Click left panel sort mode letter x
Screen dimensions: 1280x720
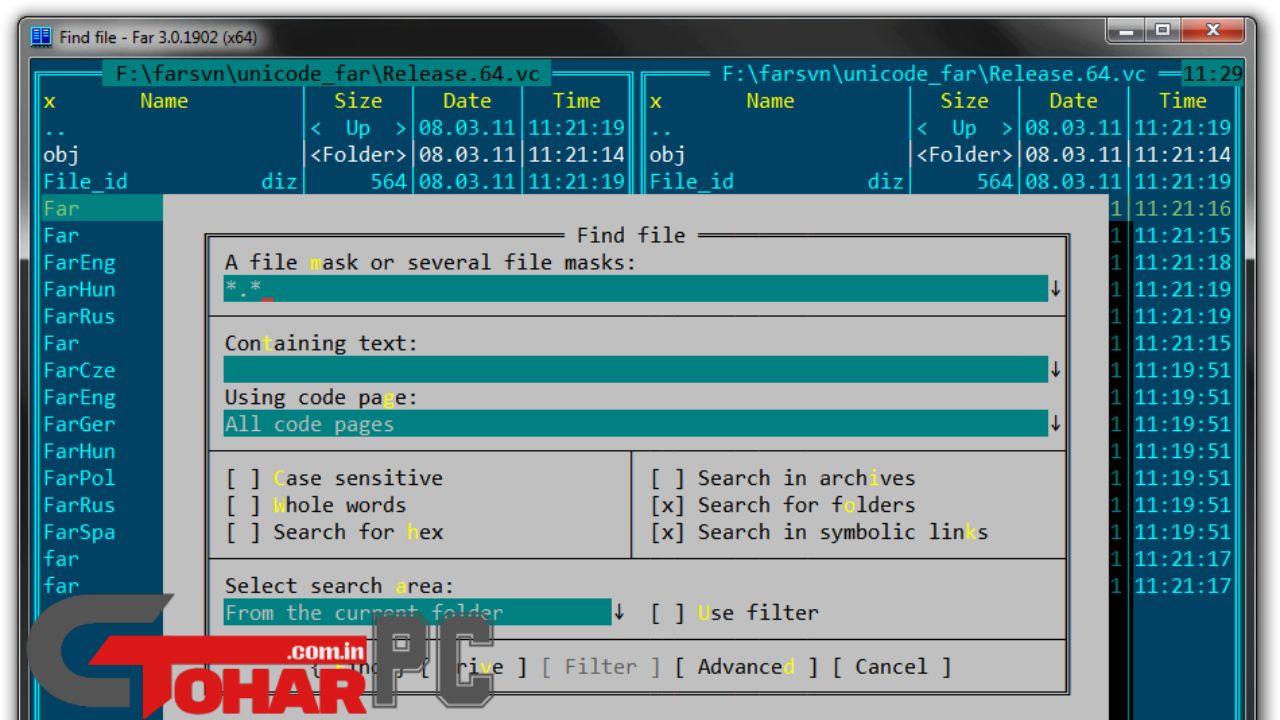coord(49,101)
